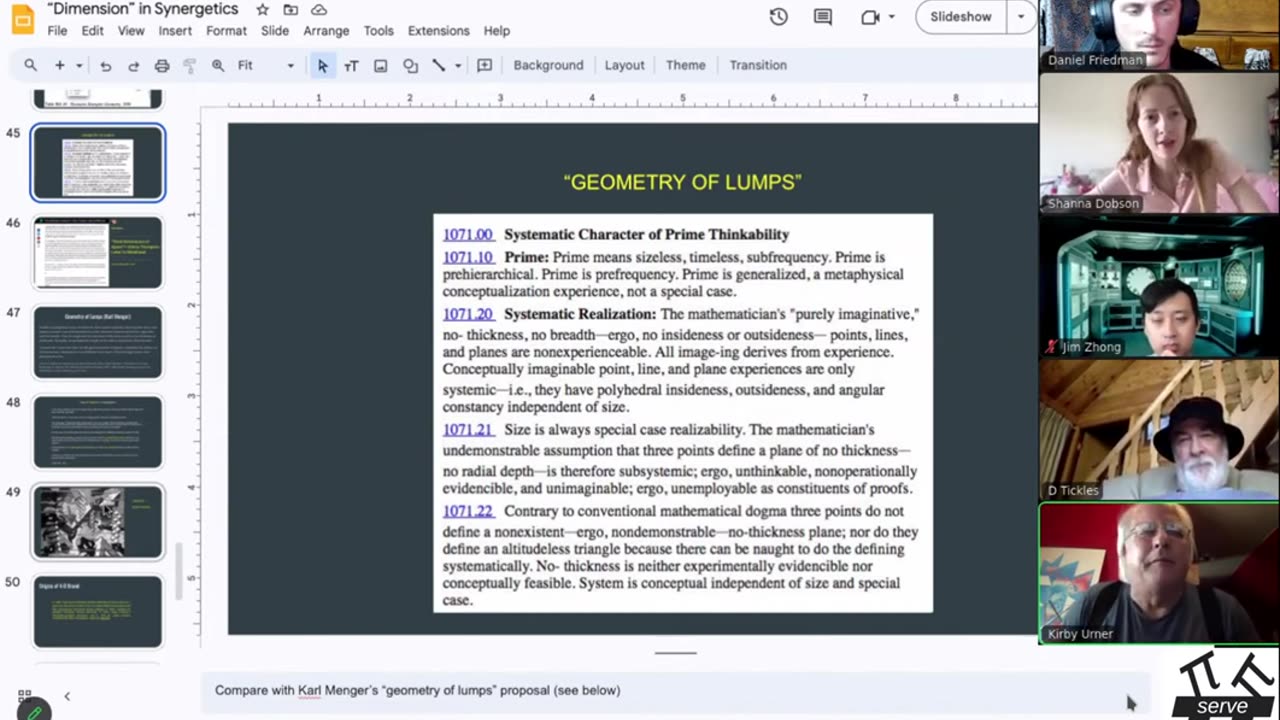Open the comments history icon
The height and width of the screenshot is (720, 1280).
coord(822,17)
